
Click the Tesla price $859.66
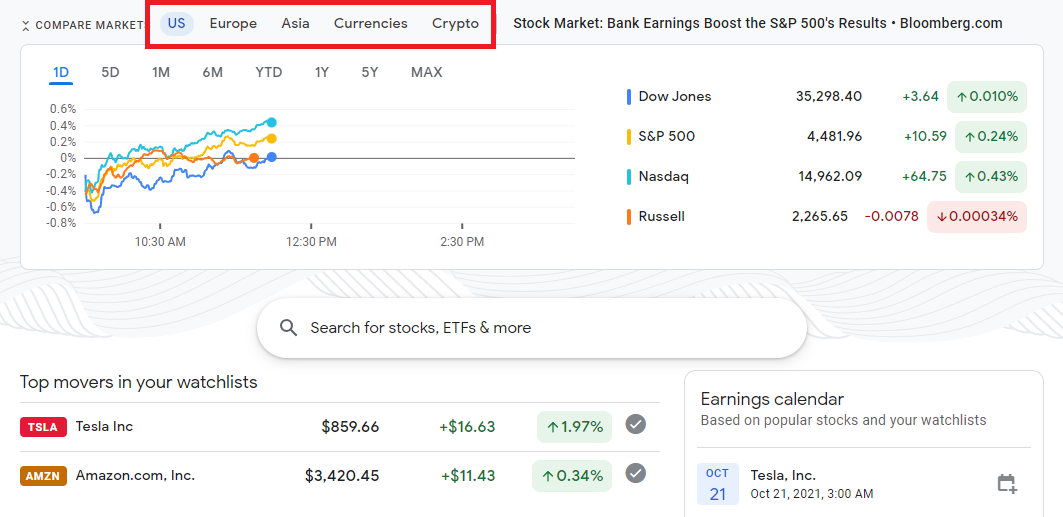350,427
